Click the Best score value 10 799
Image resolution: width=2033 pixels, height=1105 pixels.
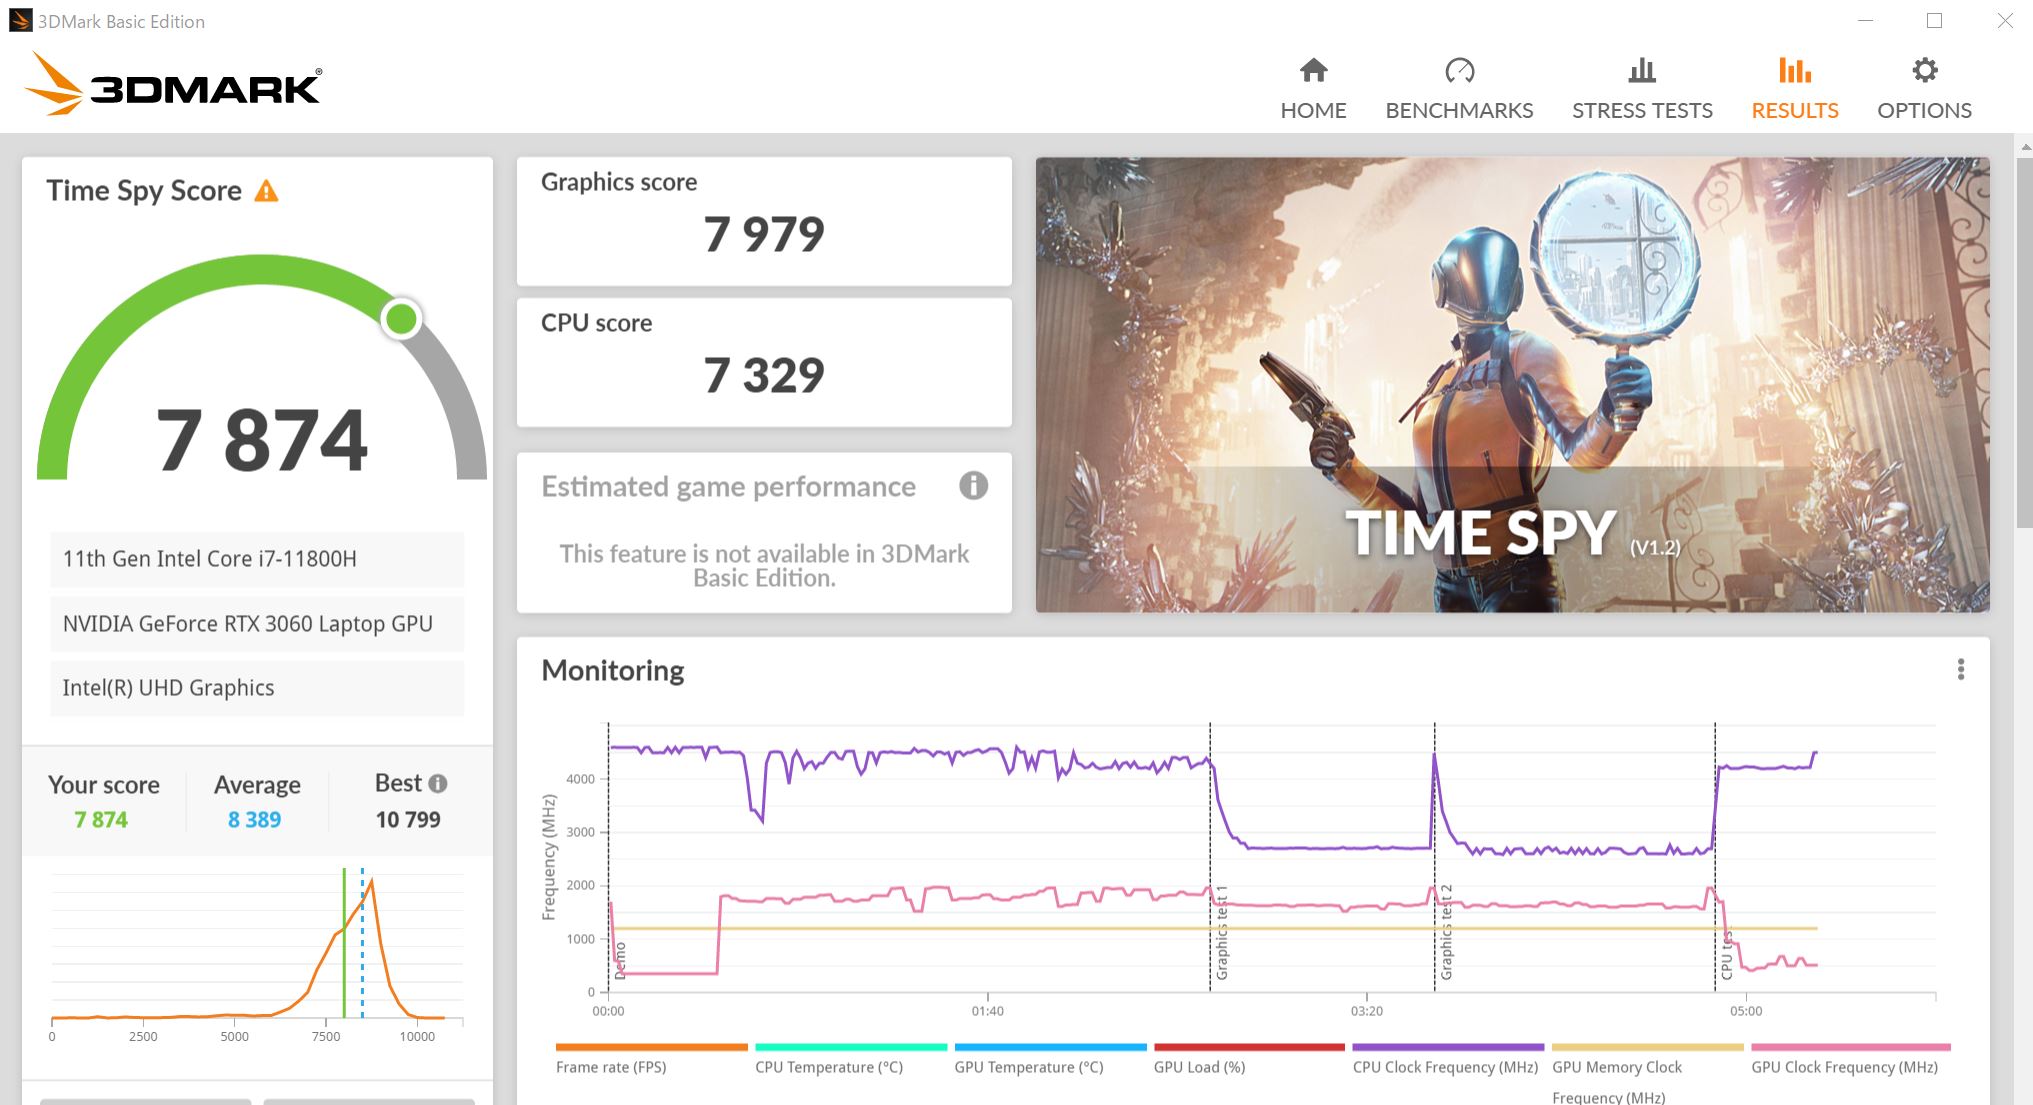coord(408,820)
